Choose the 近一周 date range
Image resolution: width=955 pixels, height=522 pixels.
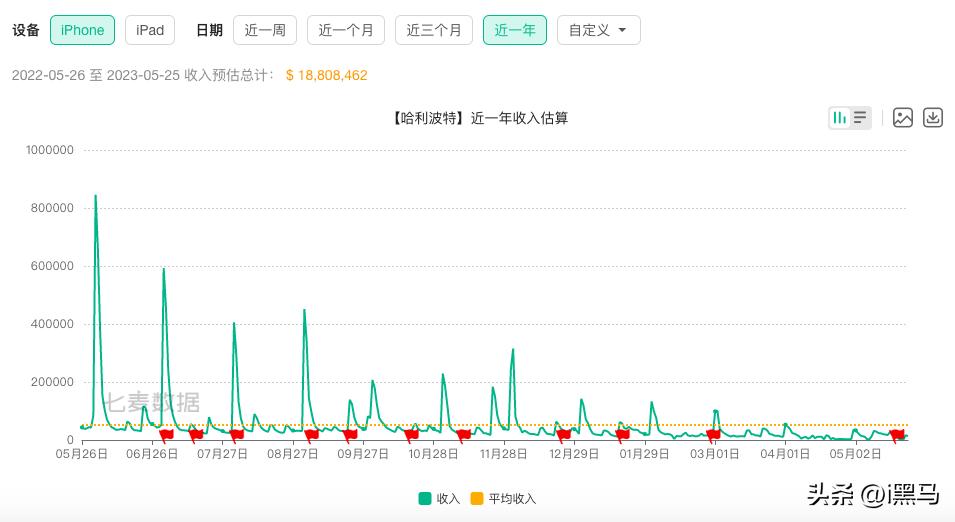pos(265,30)
